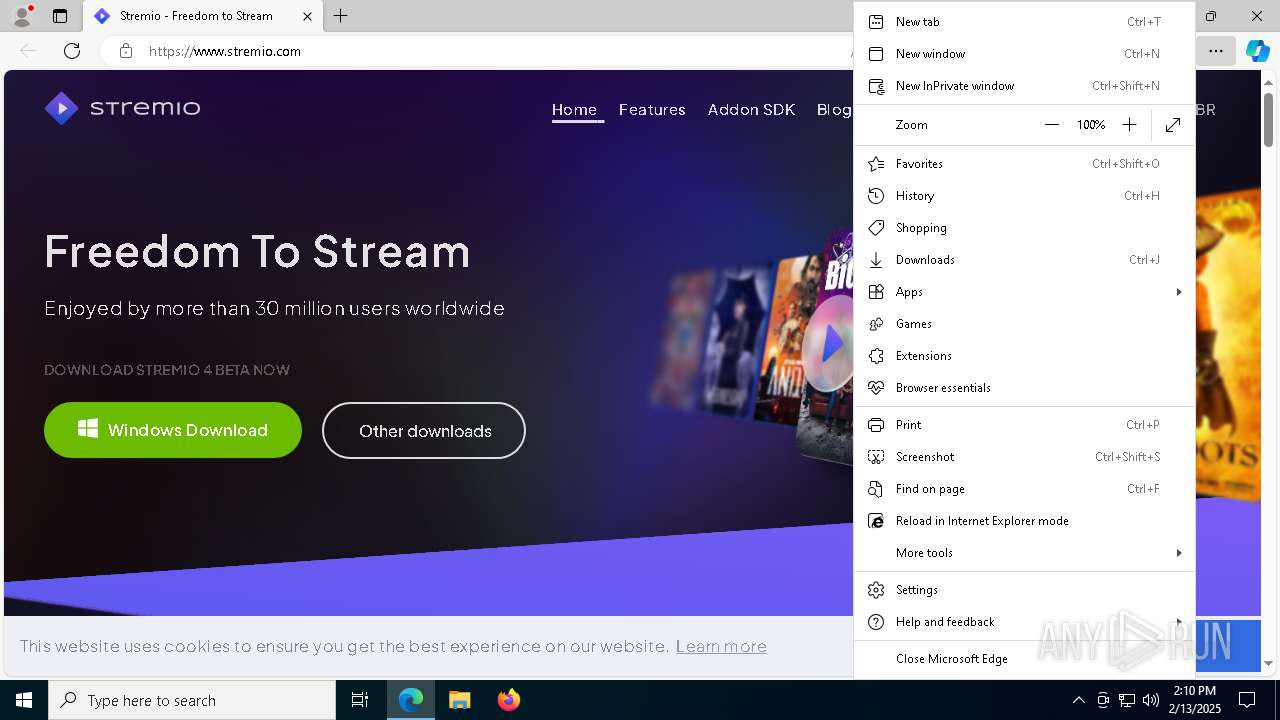Open the browser profile icon
Image resolution: width=1280 pixels, height=720 pixels.
[21, 16]
